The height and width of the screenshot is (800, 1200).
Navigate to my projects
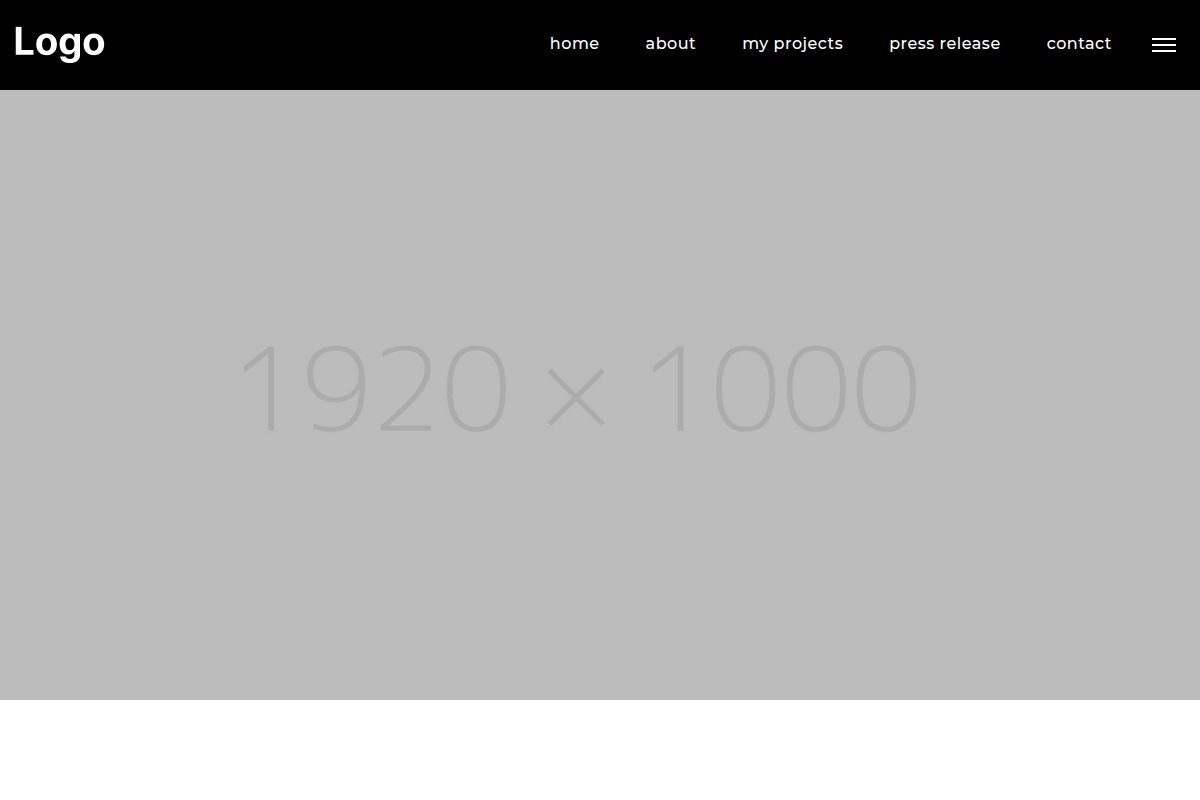[x=792, y=44]
